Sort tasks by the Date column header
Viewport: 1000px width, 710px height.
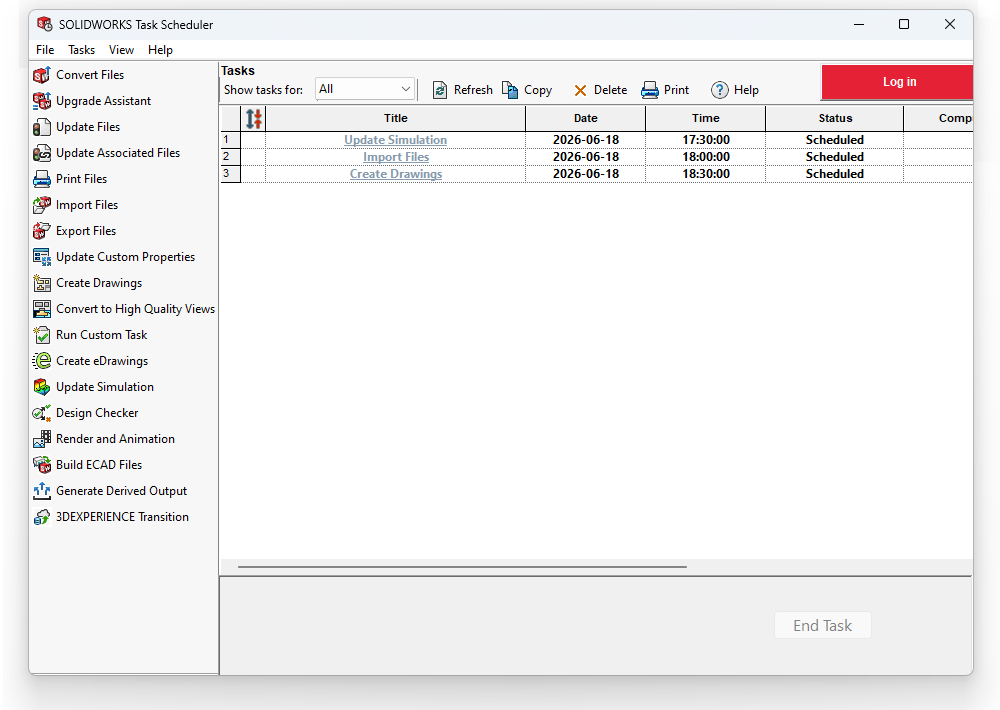[x=585, y=119]
